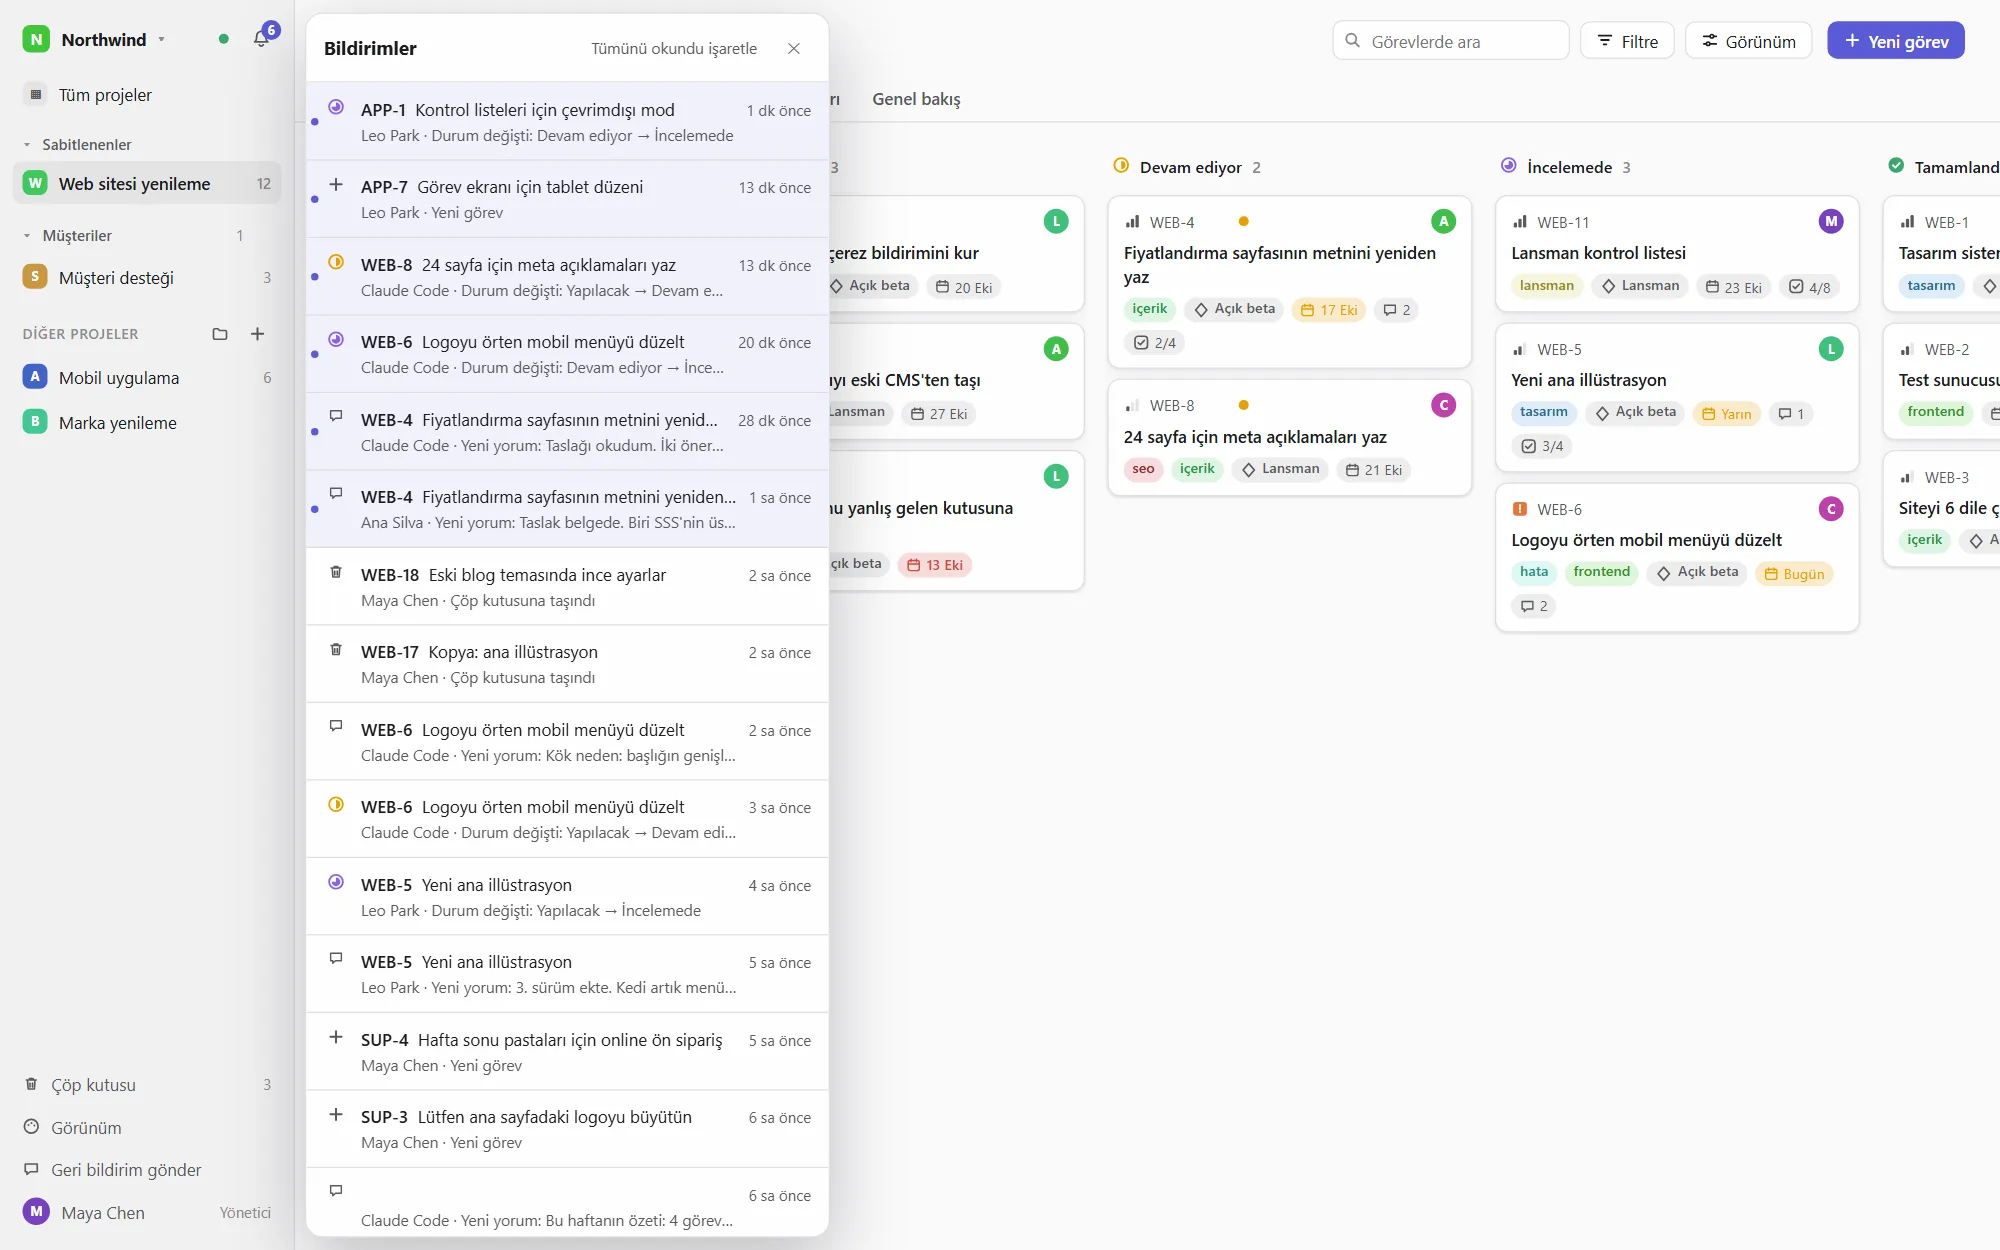
Task: Click urgent priority icon on WEB-6 card
Action: pos(1520,509)
